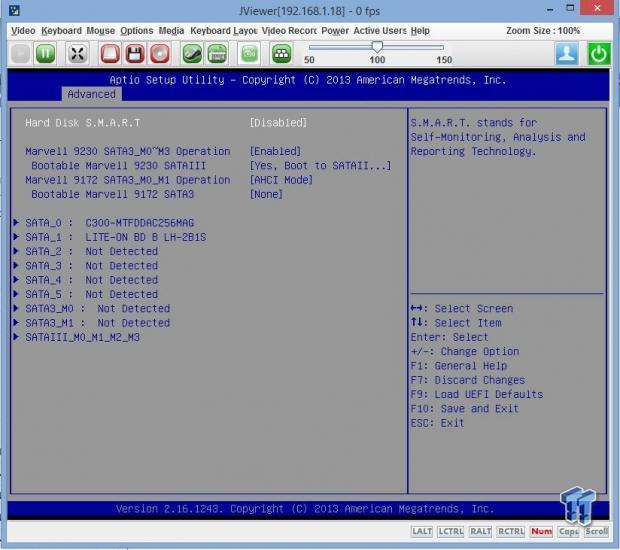Toggle full screen mode icon
The width and height of the screenshot is (620, 550).
click(77, 53)
